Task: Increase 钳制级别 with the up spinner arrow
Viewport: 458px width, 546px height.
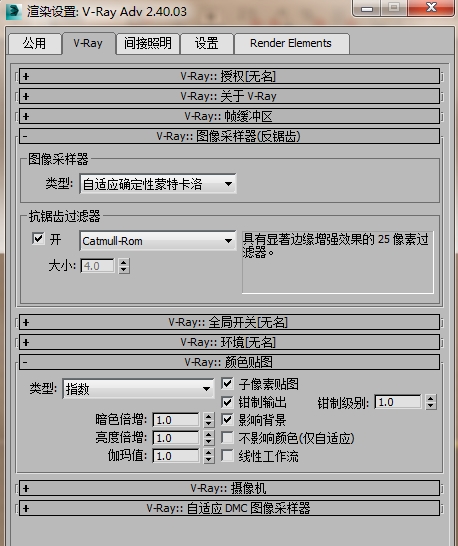Action: tap(431, 398)
